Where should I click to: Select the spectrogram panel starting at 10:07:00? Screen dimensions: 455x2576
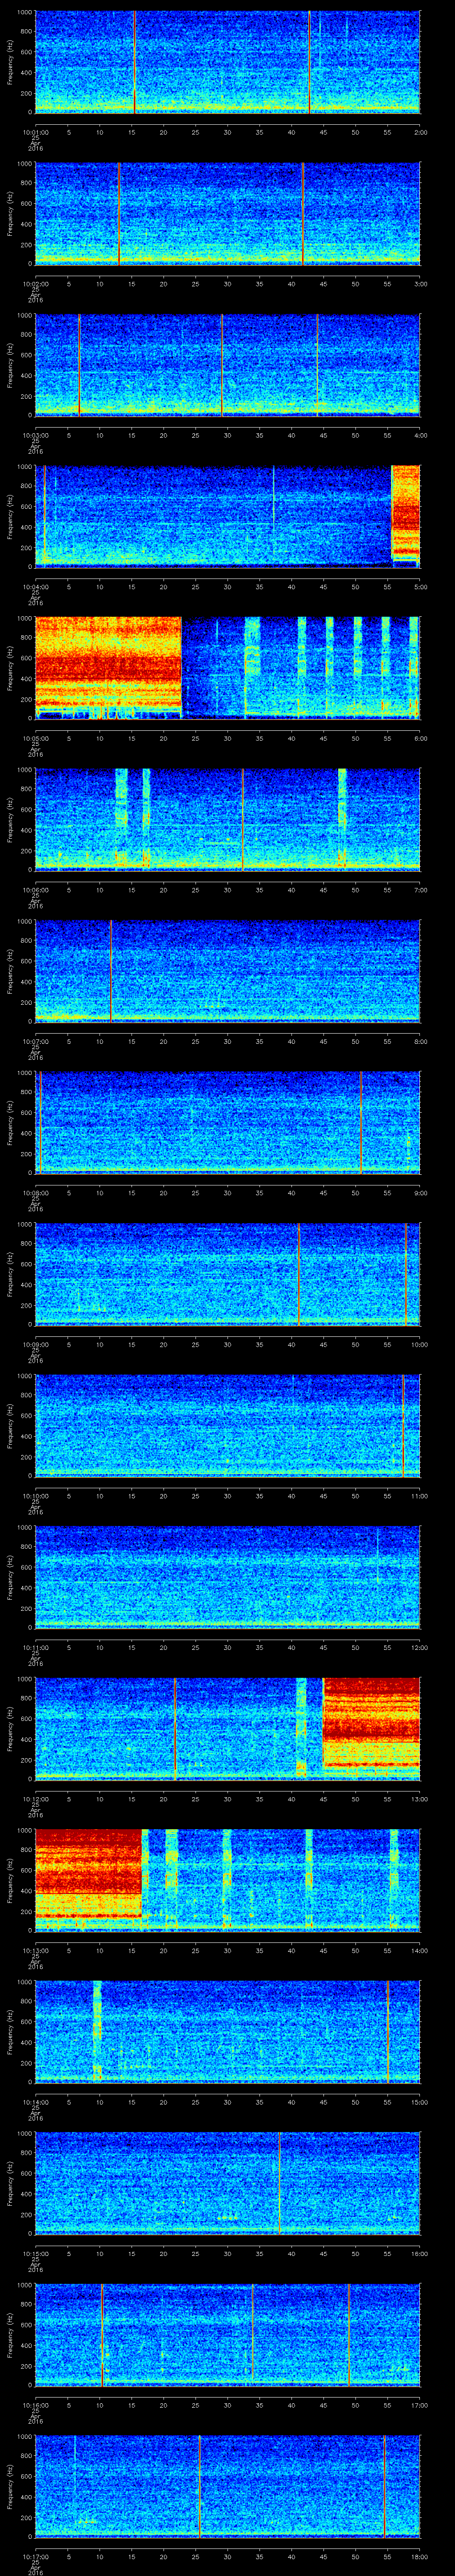click(x=227, y=970)
